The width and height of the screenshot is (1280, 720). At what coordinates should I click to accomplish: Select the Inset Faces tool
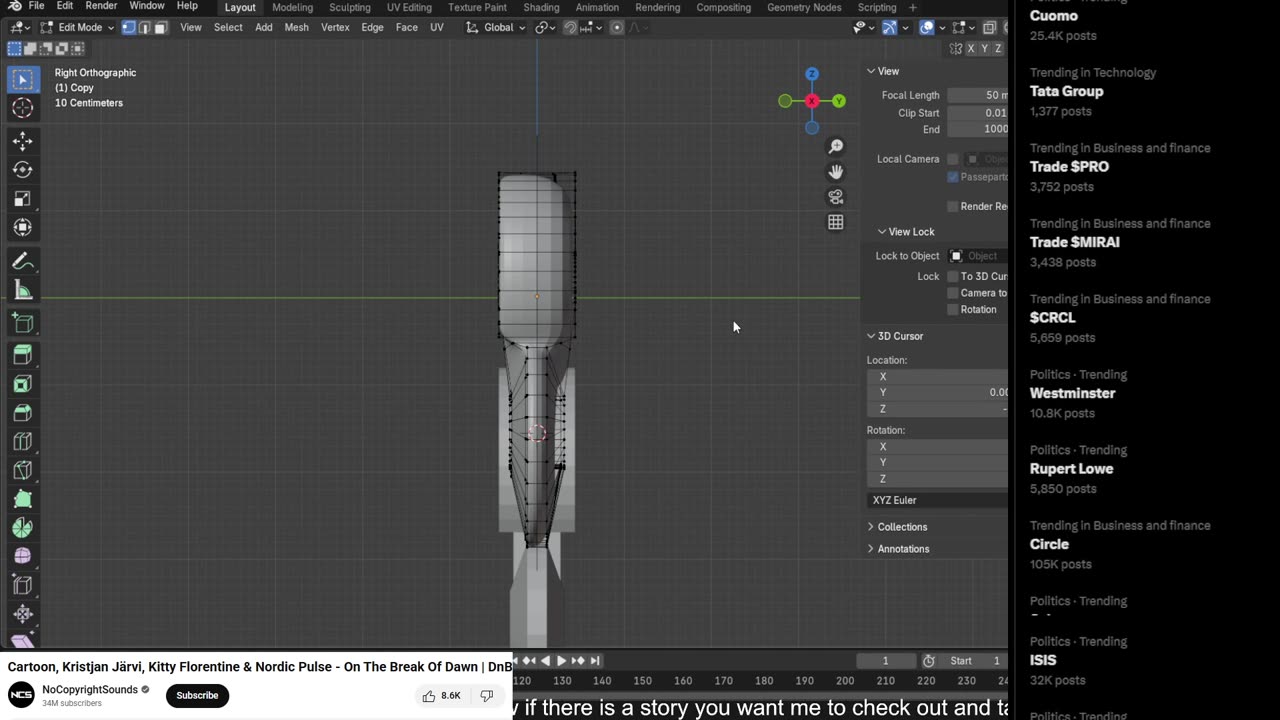coord(22,384)
